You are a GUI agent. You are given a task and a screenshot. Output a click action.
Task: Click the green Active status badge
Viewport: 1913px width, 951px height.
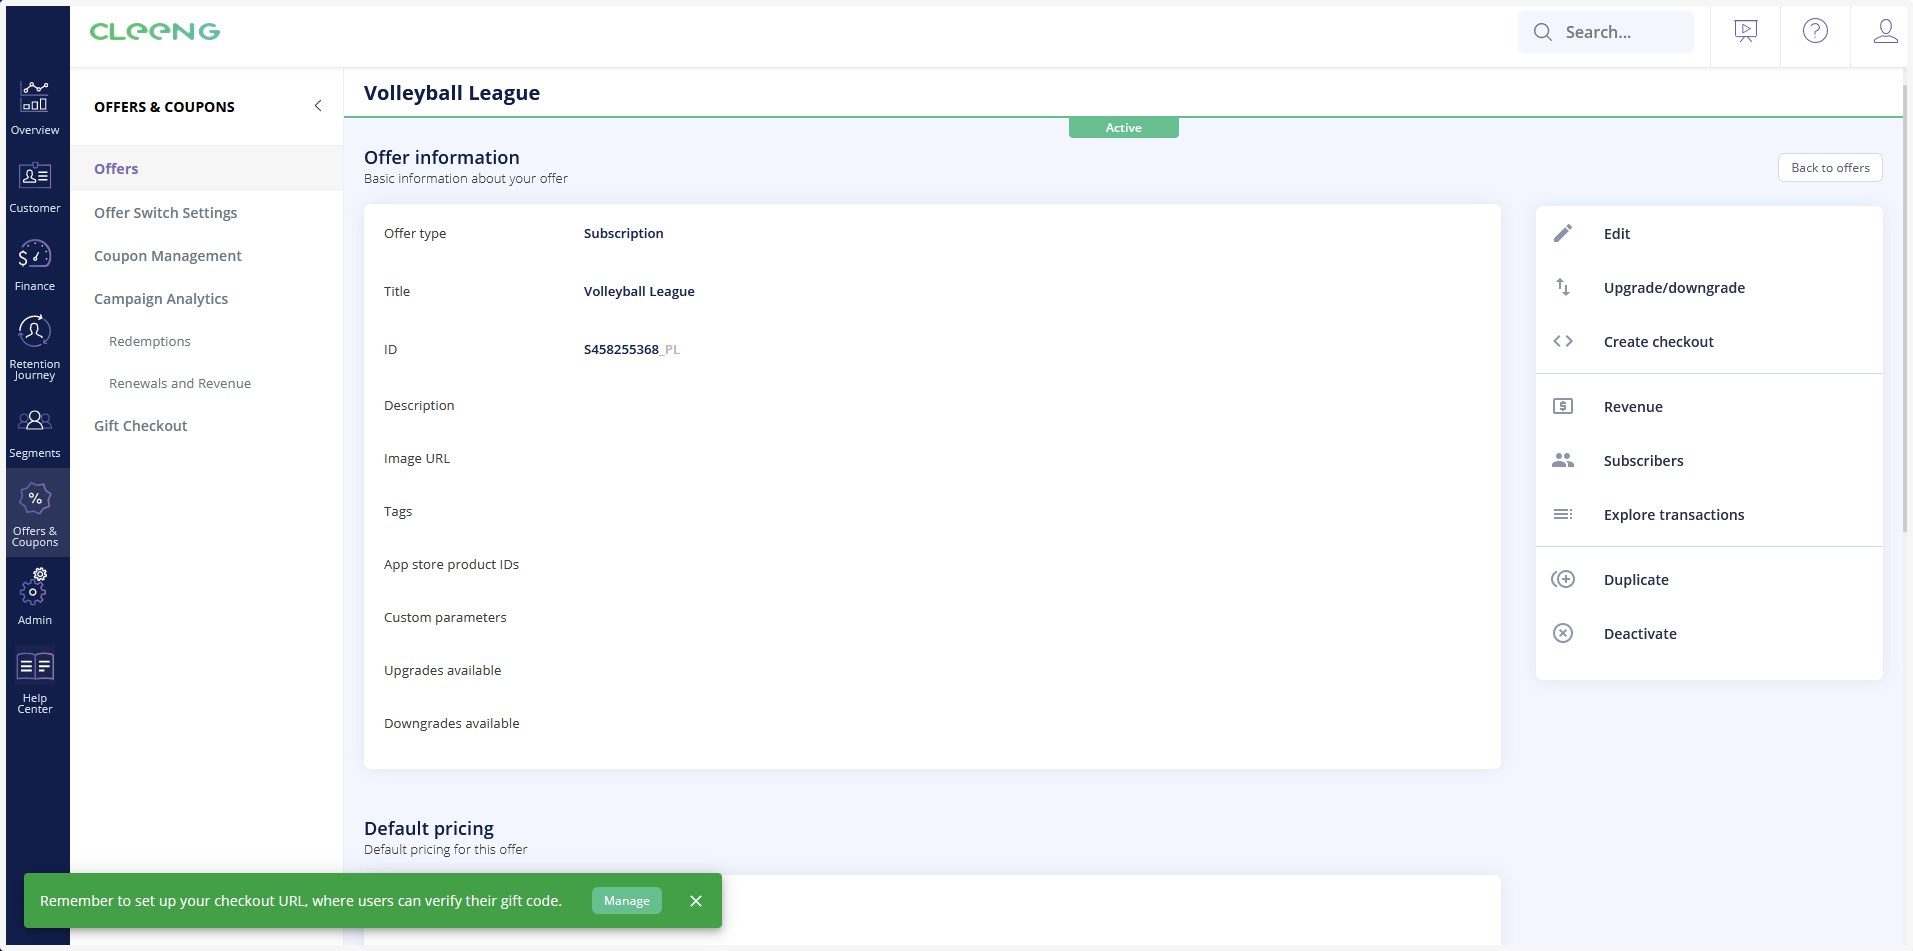tap(1124, 128)
